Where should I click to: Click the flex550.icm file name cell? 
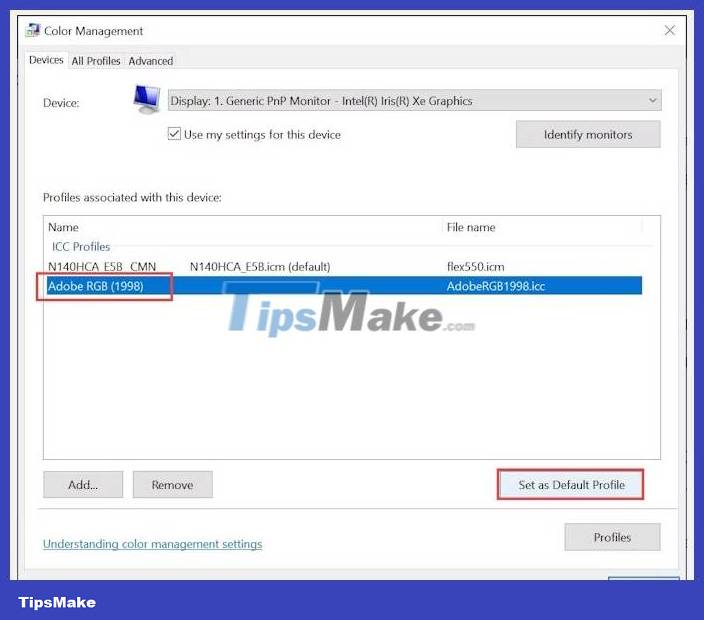[475, 267]
